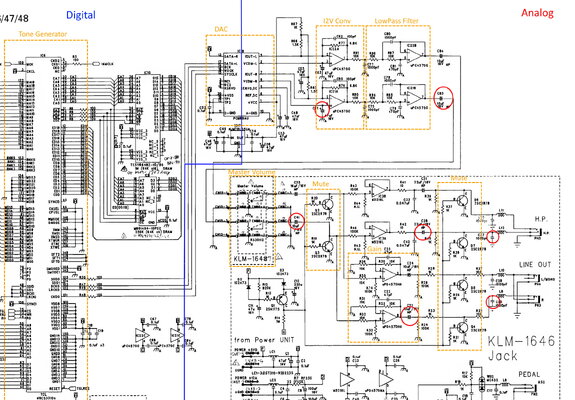
Task: Click the "Gain" block label
Action: click(x=374, y=249)
